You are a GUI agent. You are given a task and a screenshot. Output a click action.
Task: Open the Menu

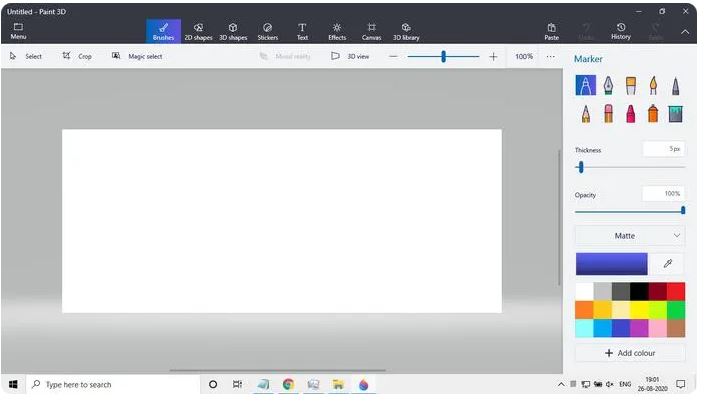point(18,31)
